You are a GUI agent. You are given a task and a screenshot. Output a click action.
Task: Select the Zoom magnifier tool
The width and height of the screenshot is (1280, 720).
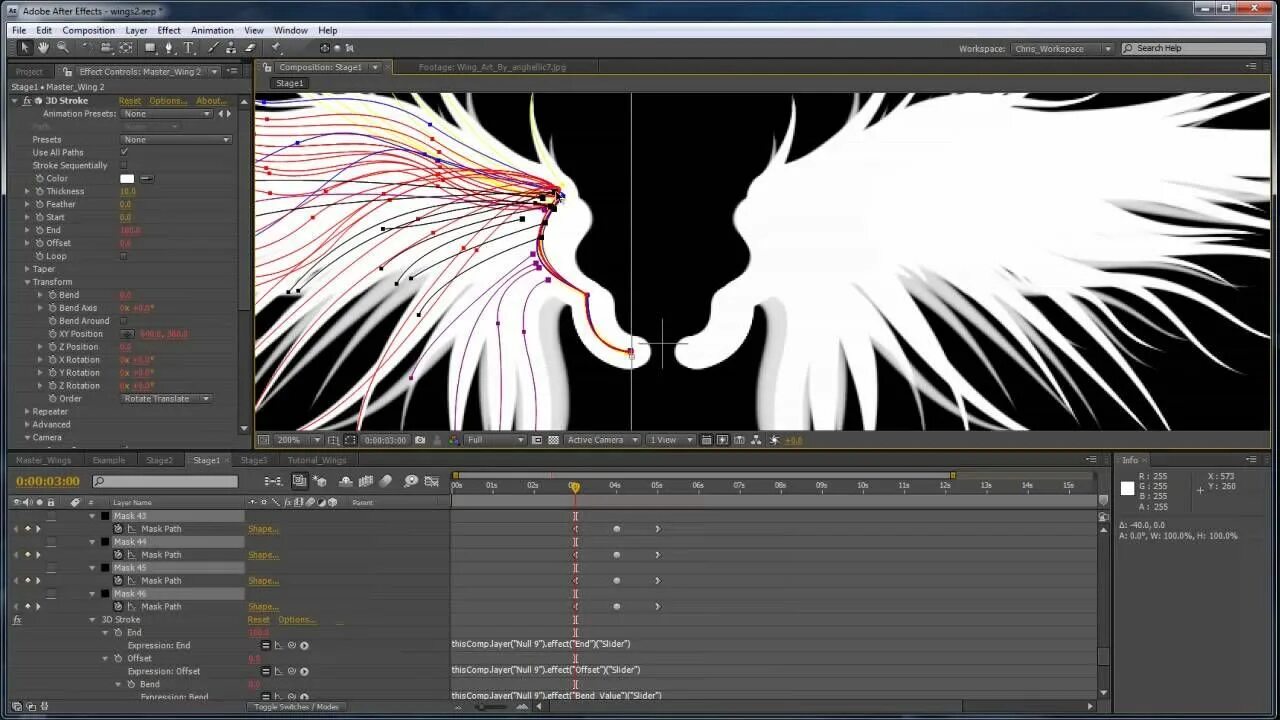[62, 48]
